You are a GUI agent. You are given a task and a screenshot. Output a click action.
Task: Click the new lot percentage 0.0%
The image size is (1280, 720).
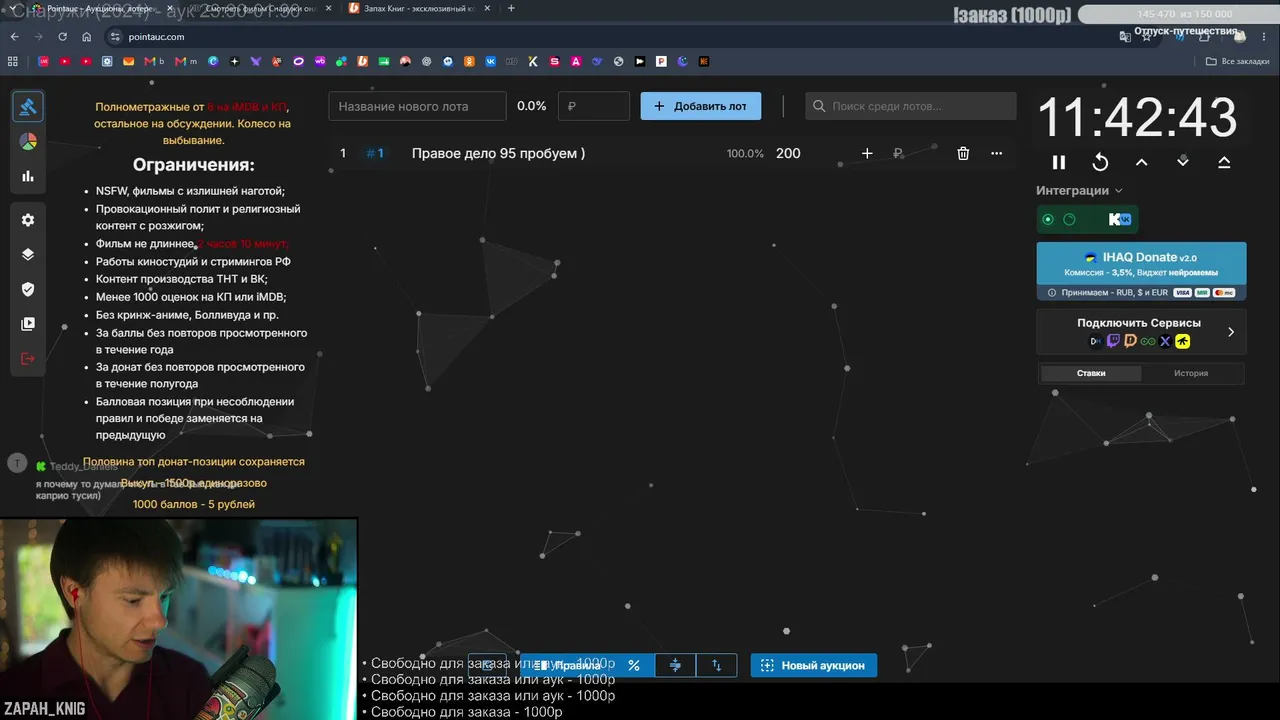(x=531, y=106)
